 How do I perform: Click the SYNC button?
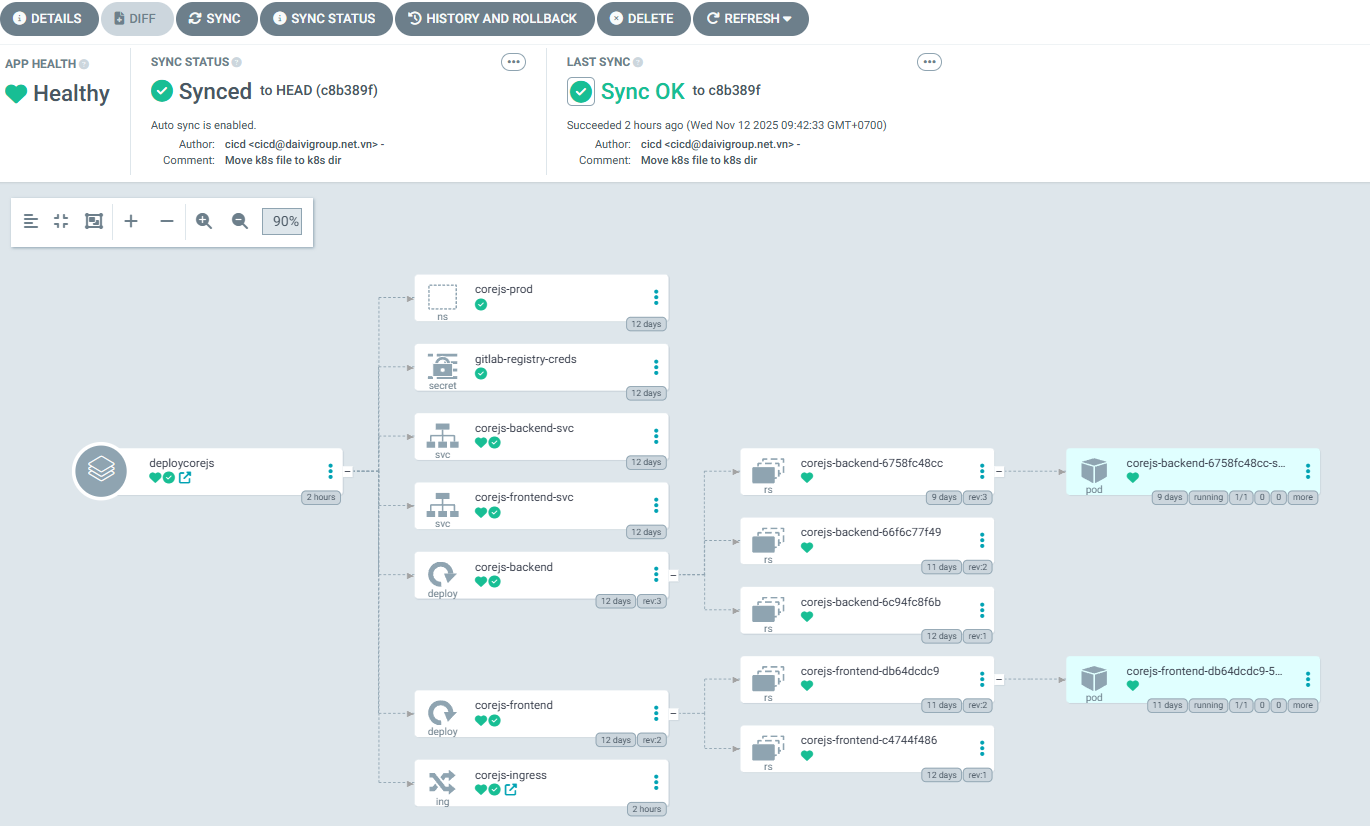(215, 19)
